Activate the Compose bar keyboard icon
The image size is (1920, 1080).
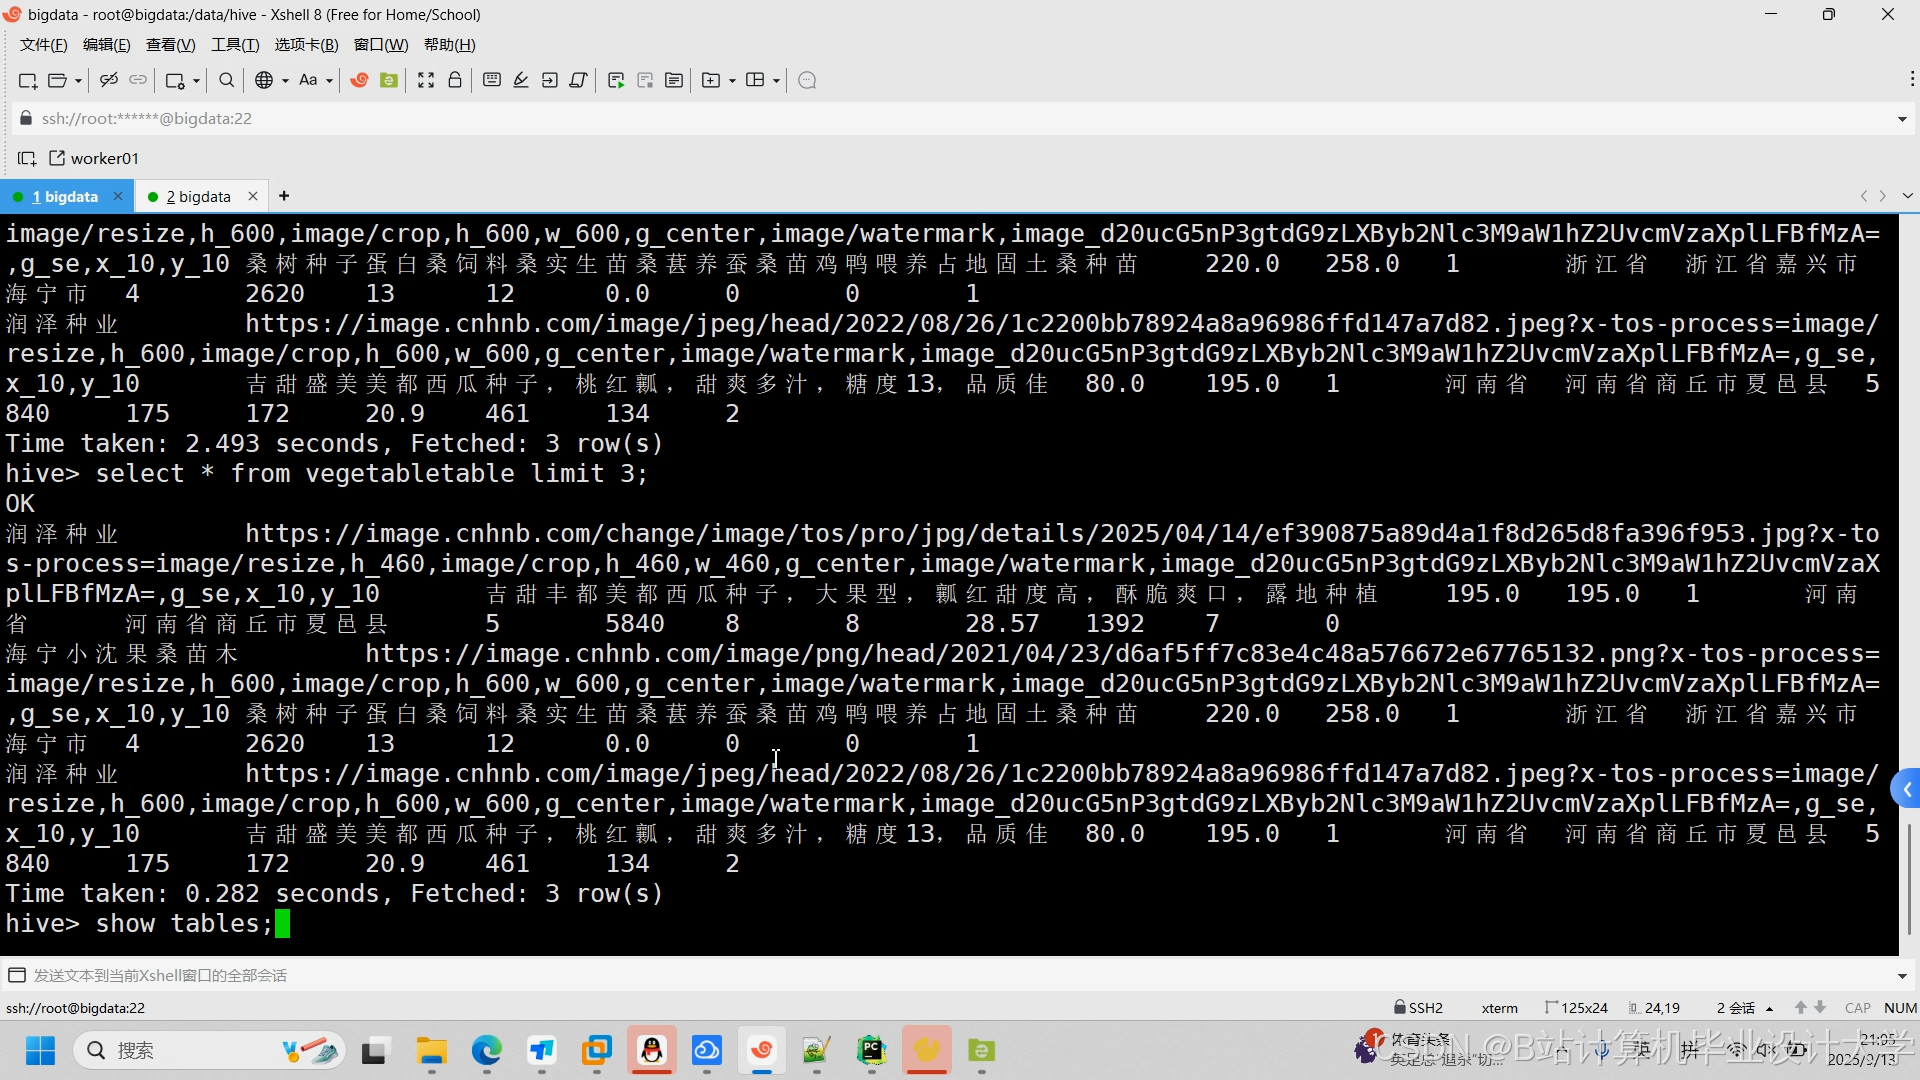coord(491,80)
